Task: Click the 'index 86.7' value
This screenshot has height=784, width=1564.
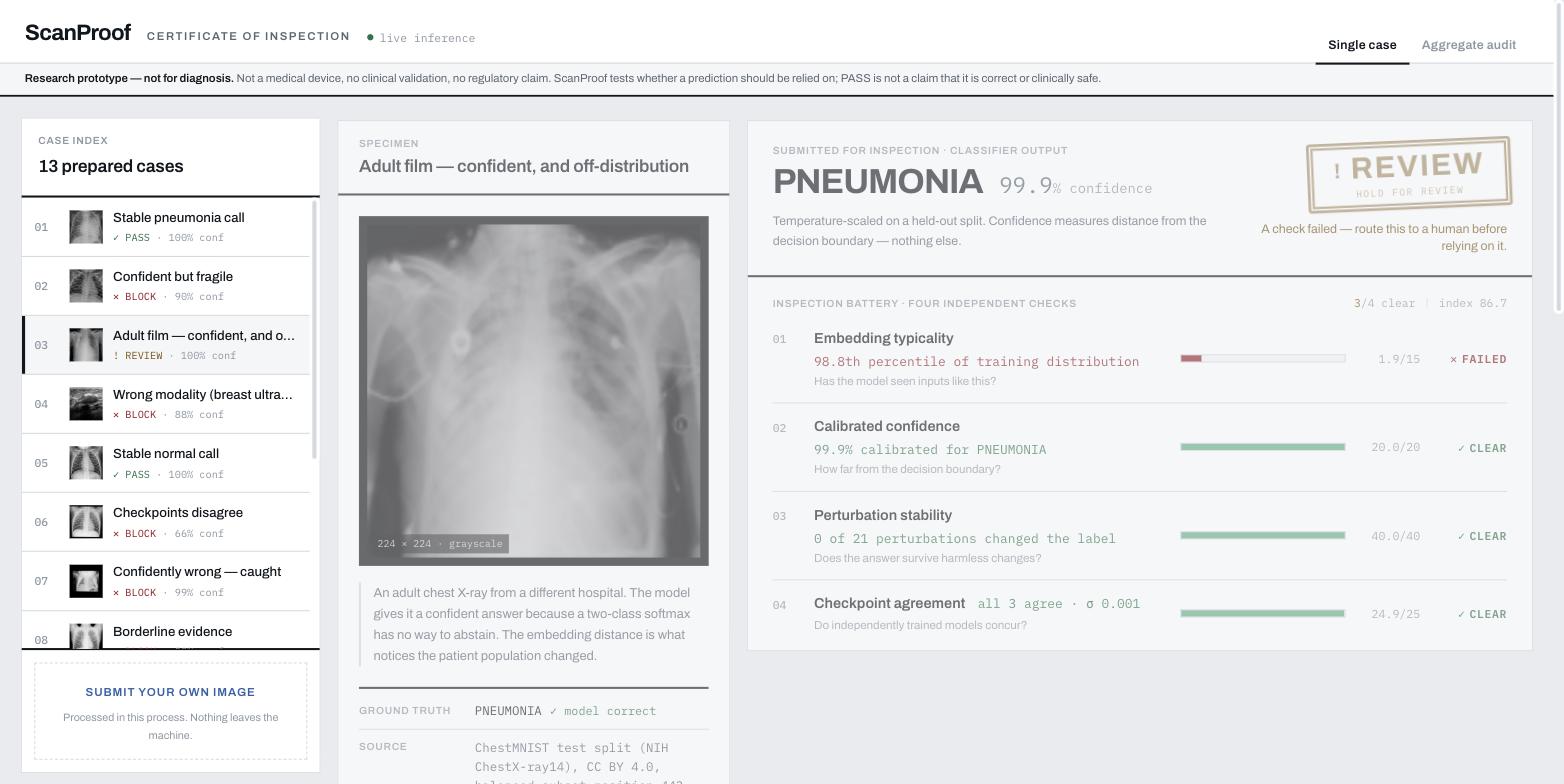Action: coord(1473,303)
